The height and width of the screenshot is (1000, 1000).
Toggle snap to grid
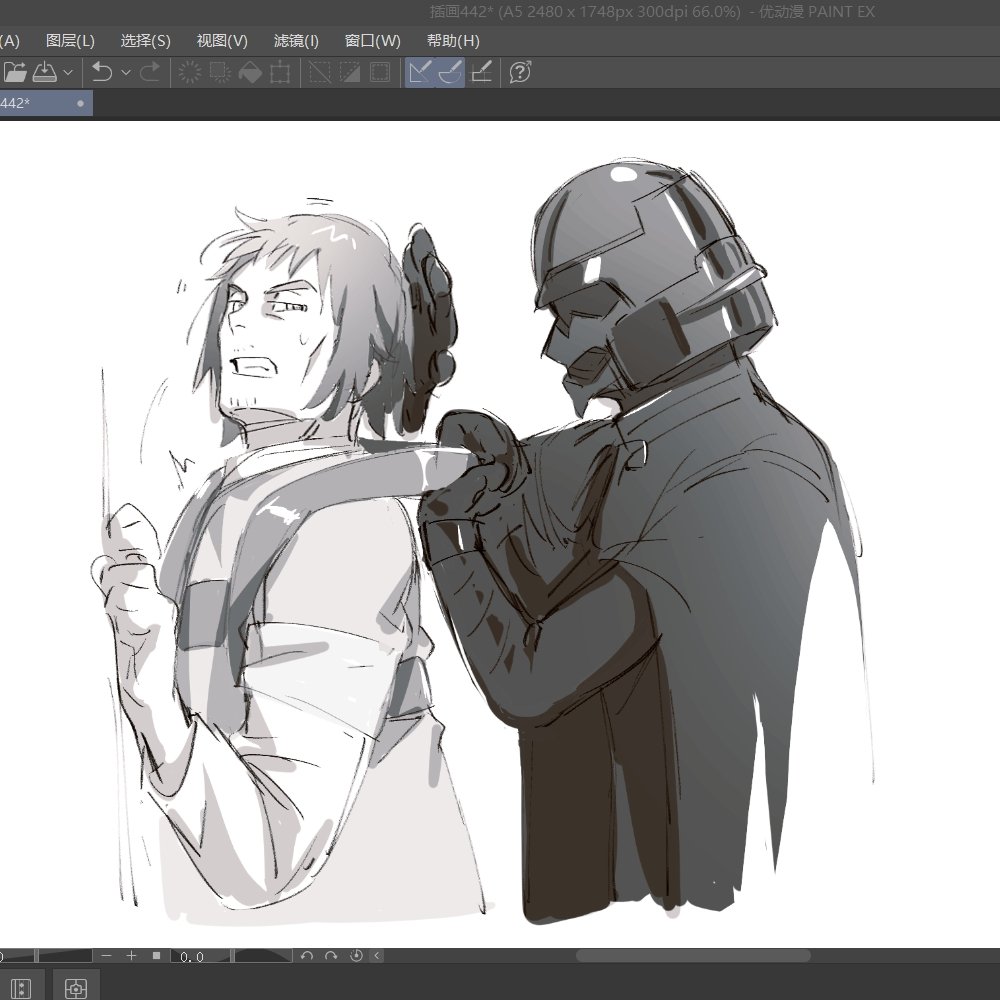pos(481,72)
